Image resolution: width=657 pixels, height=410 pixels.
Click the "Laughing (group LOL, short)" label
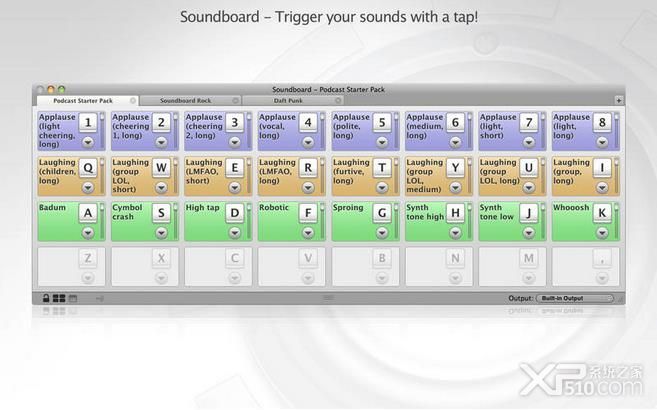tap(130, 176)
